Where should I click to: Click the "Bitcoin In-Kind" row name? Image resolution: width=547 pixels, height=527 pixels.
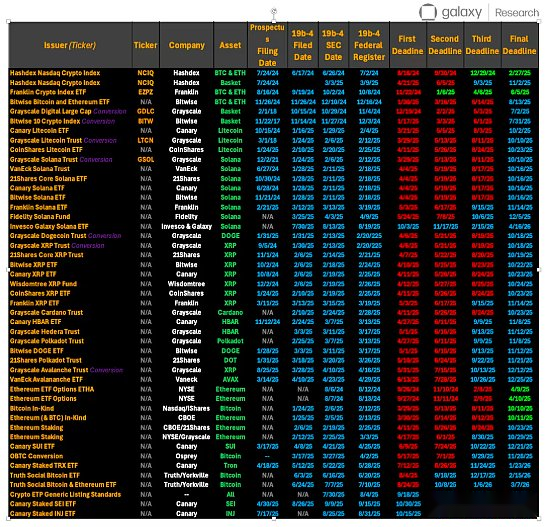coord(32,408)
